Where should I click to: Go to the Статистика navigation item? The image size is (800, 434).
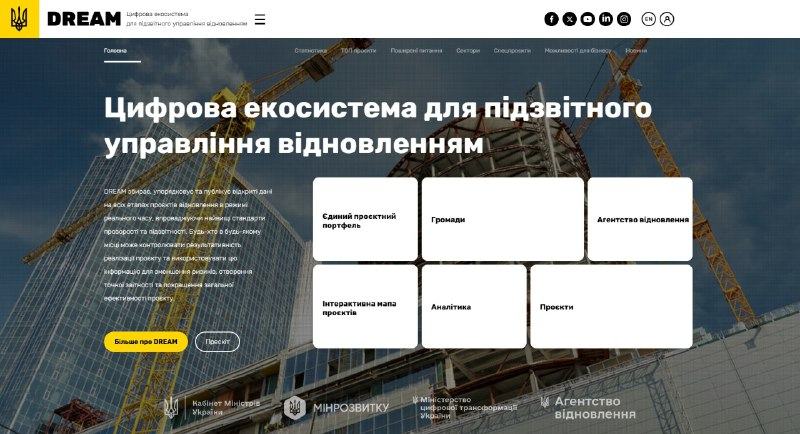(x=310, y=49)
